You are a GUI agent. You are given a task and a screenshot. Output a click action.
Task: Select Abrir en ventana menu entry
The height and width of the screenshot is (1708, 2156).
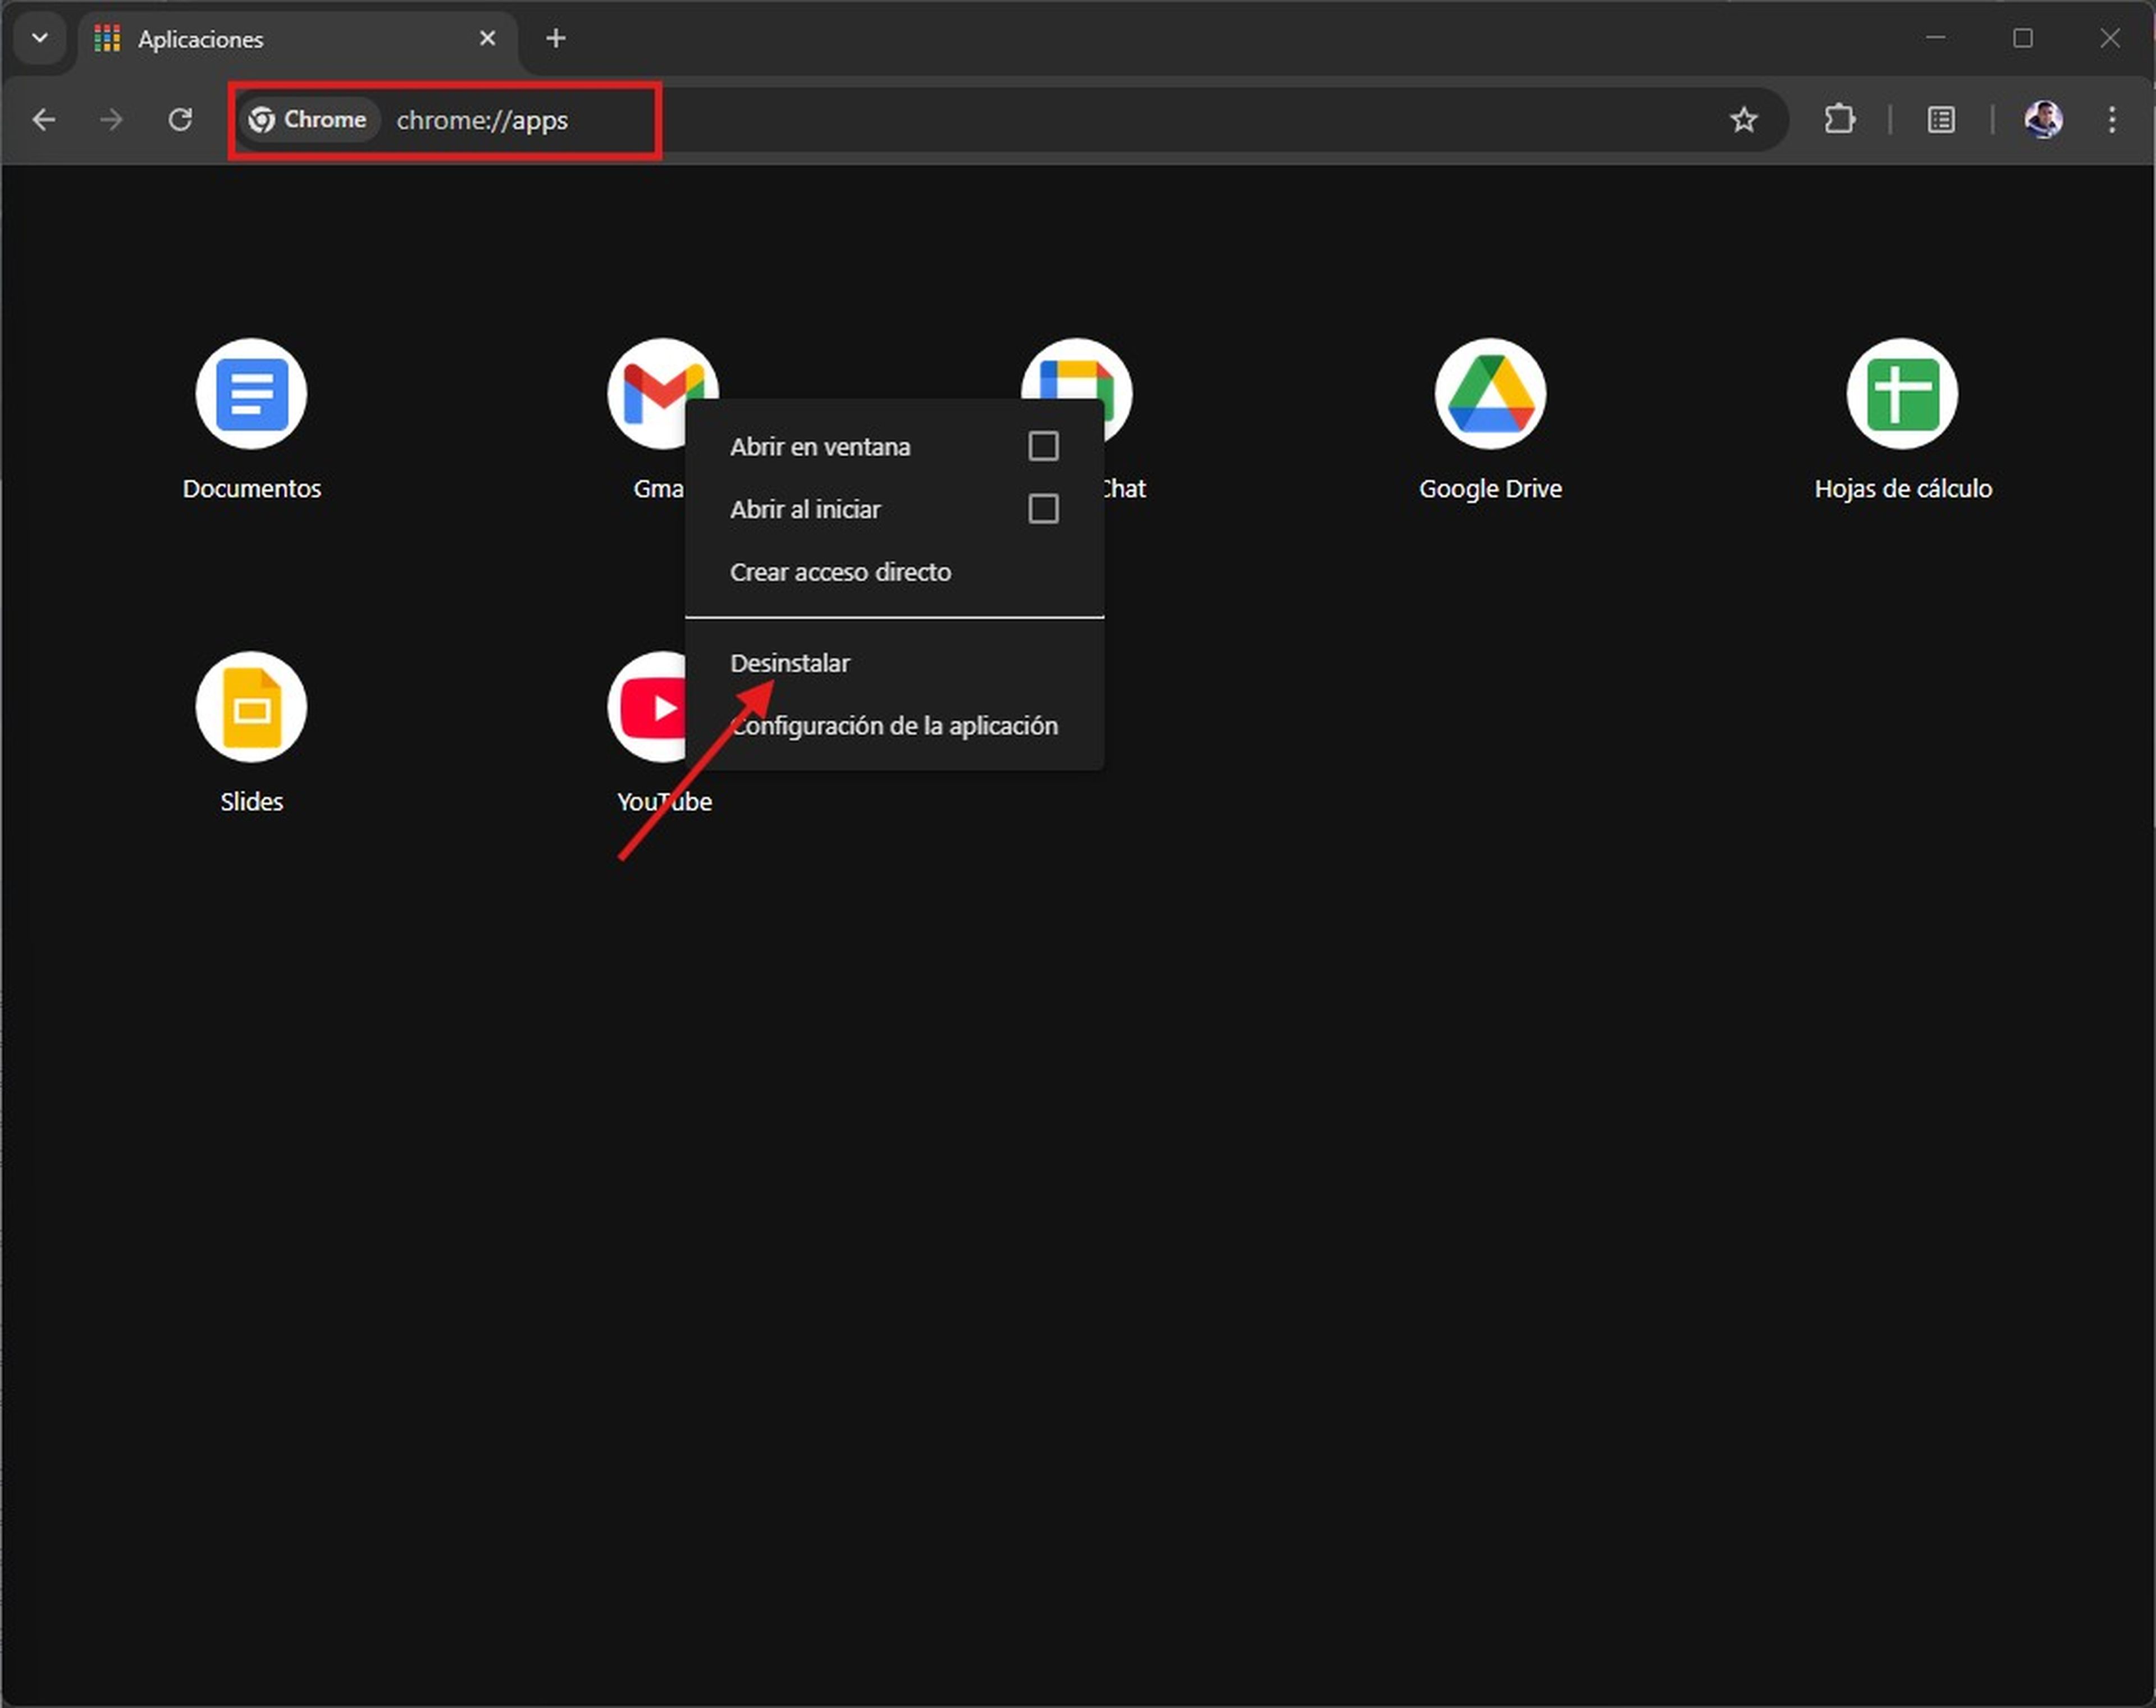[894, 447]
